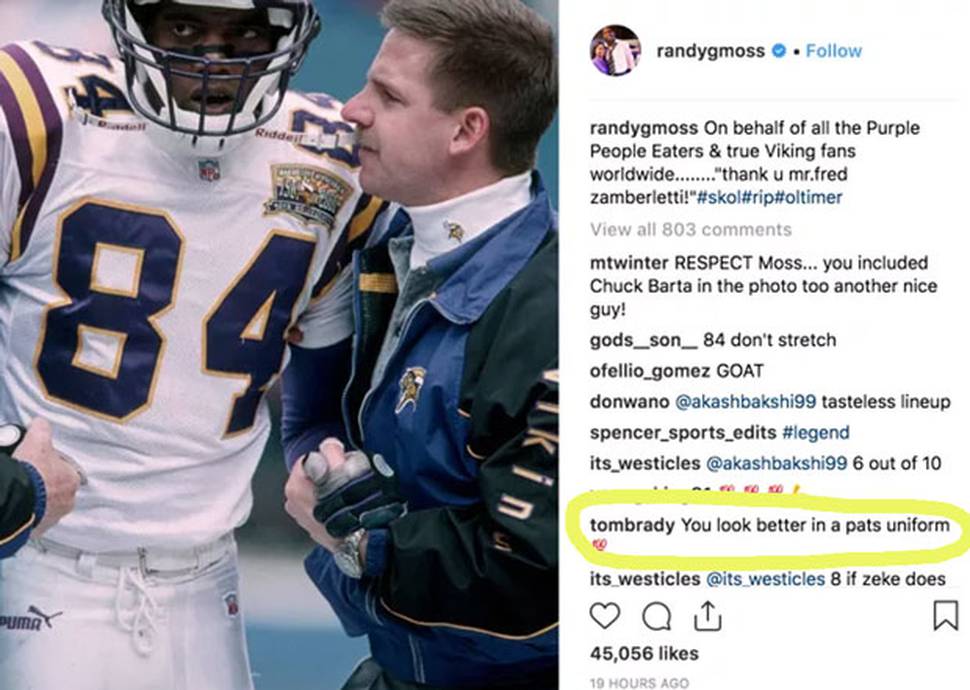Open comments with the speech bubble icon
970x690 pixels.
tap(656, 616)
